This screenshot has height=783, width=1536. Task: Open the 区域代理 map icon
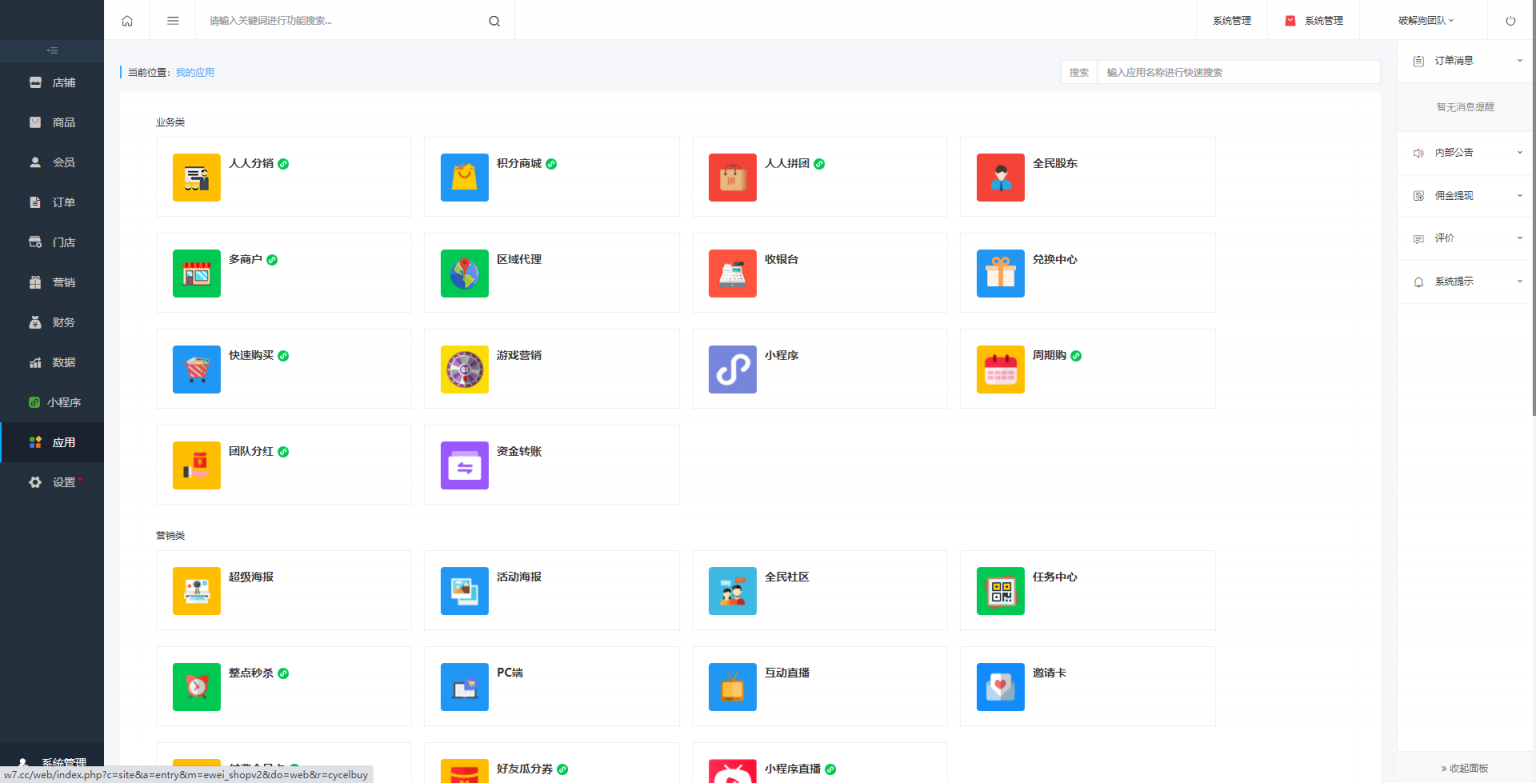465,273
